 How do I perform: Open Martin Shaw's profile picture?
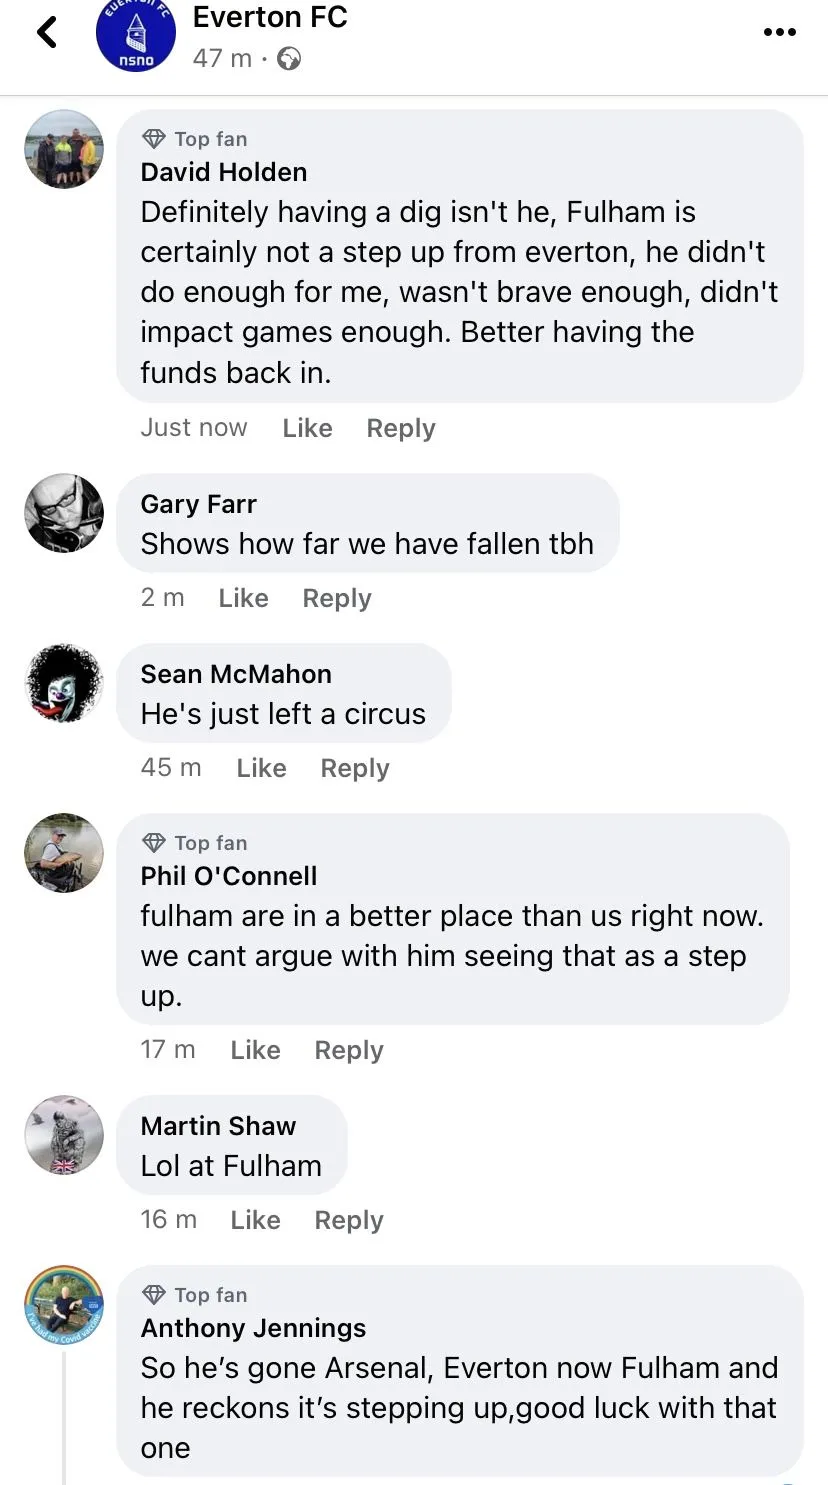pos(64,1135)
